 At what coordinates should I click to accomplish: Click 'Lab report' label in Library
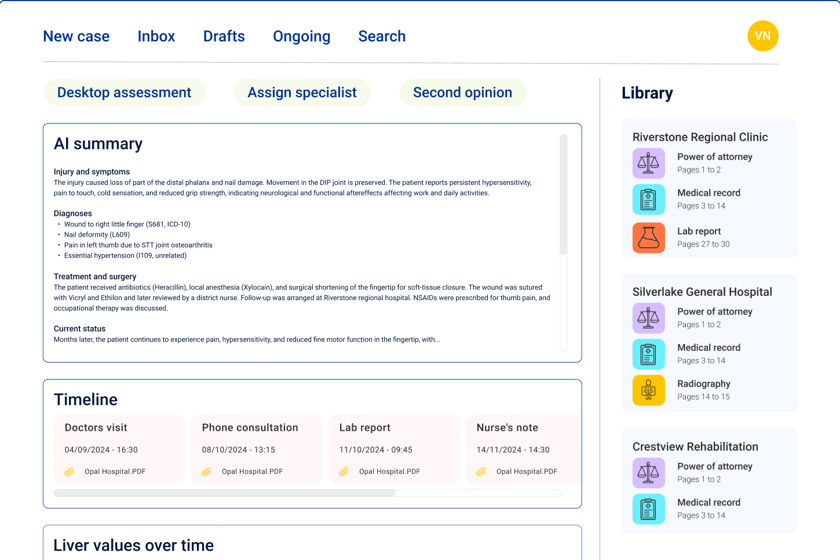point(699,231)
